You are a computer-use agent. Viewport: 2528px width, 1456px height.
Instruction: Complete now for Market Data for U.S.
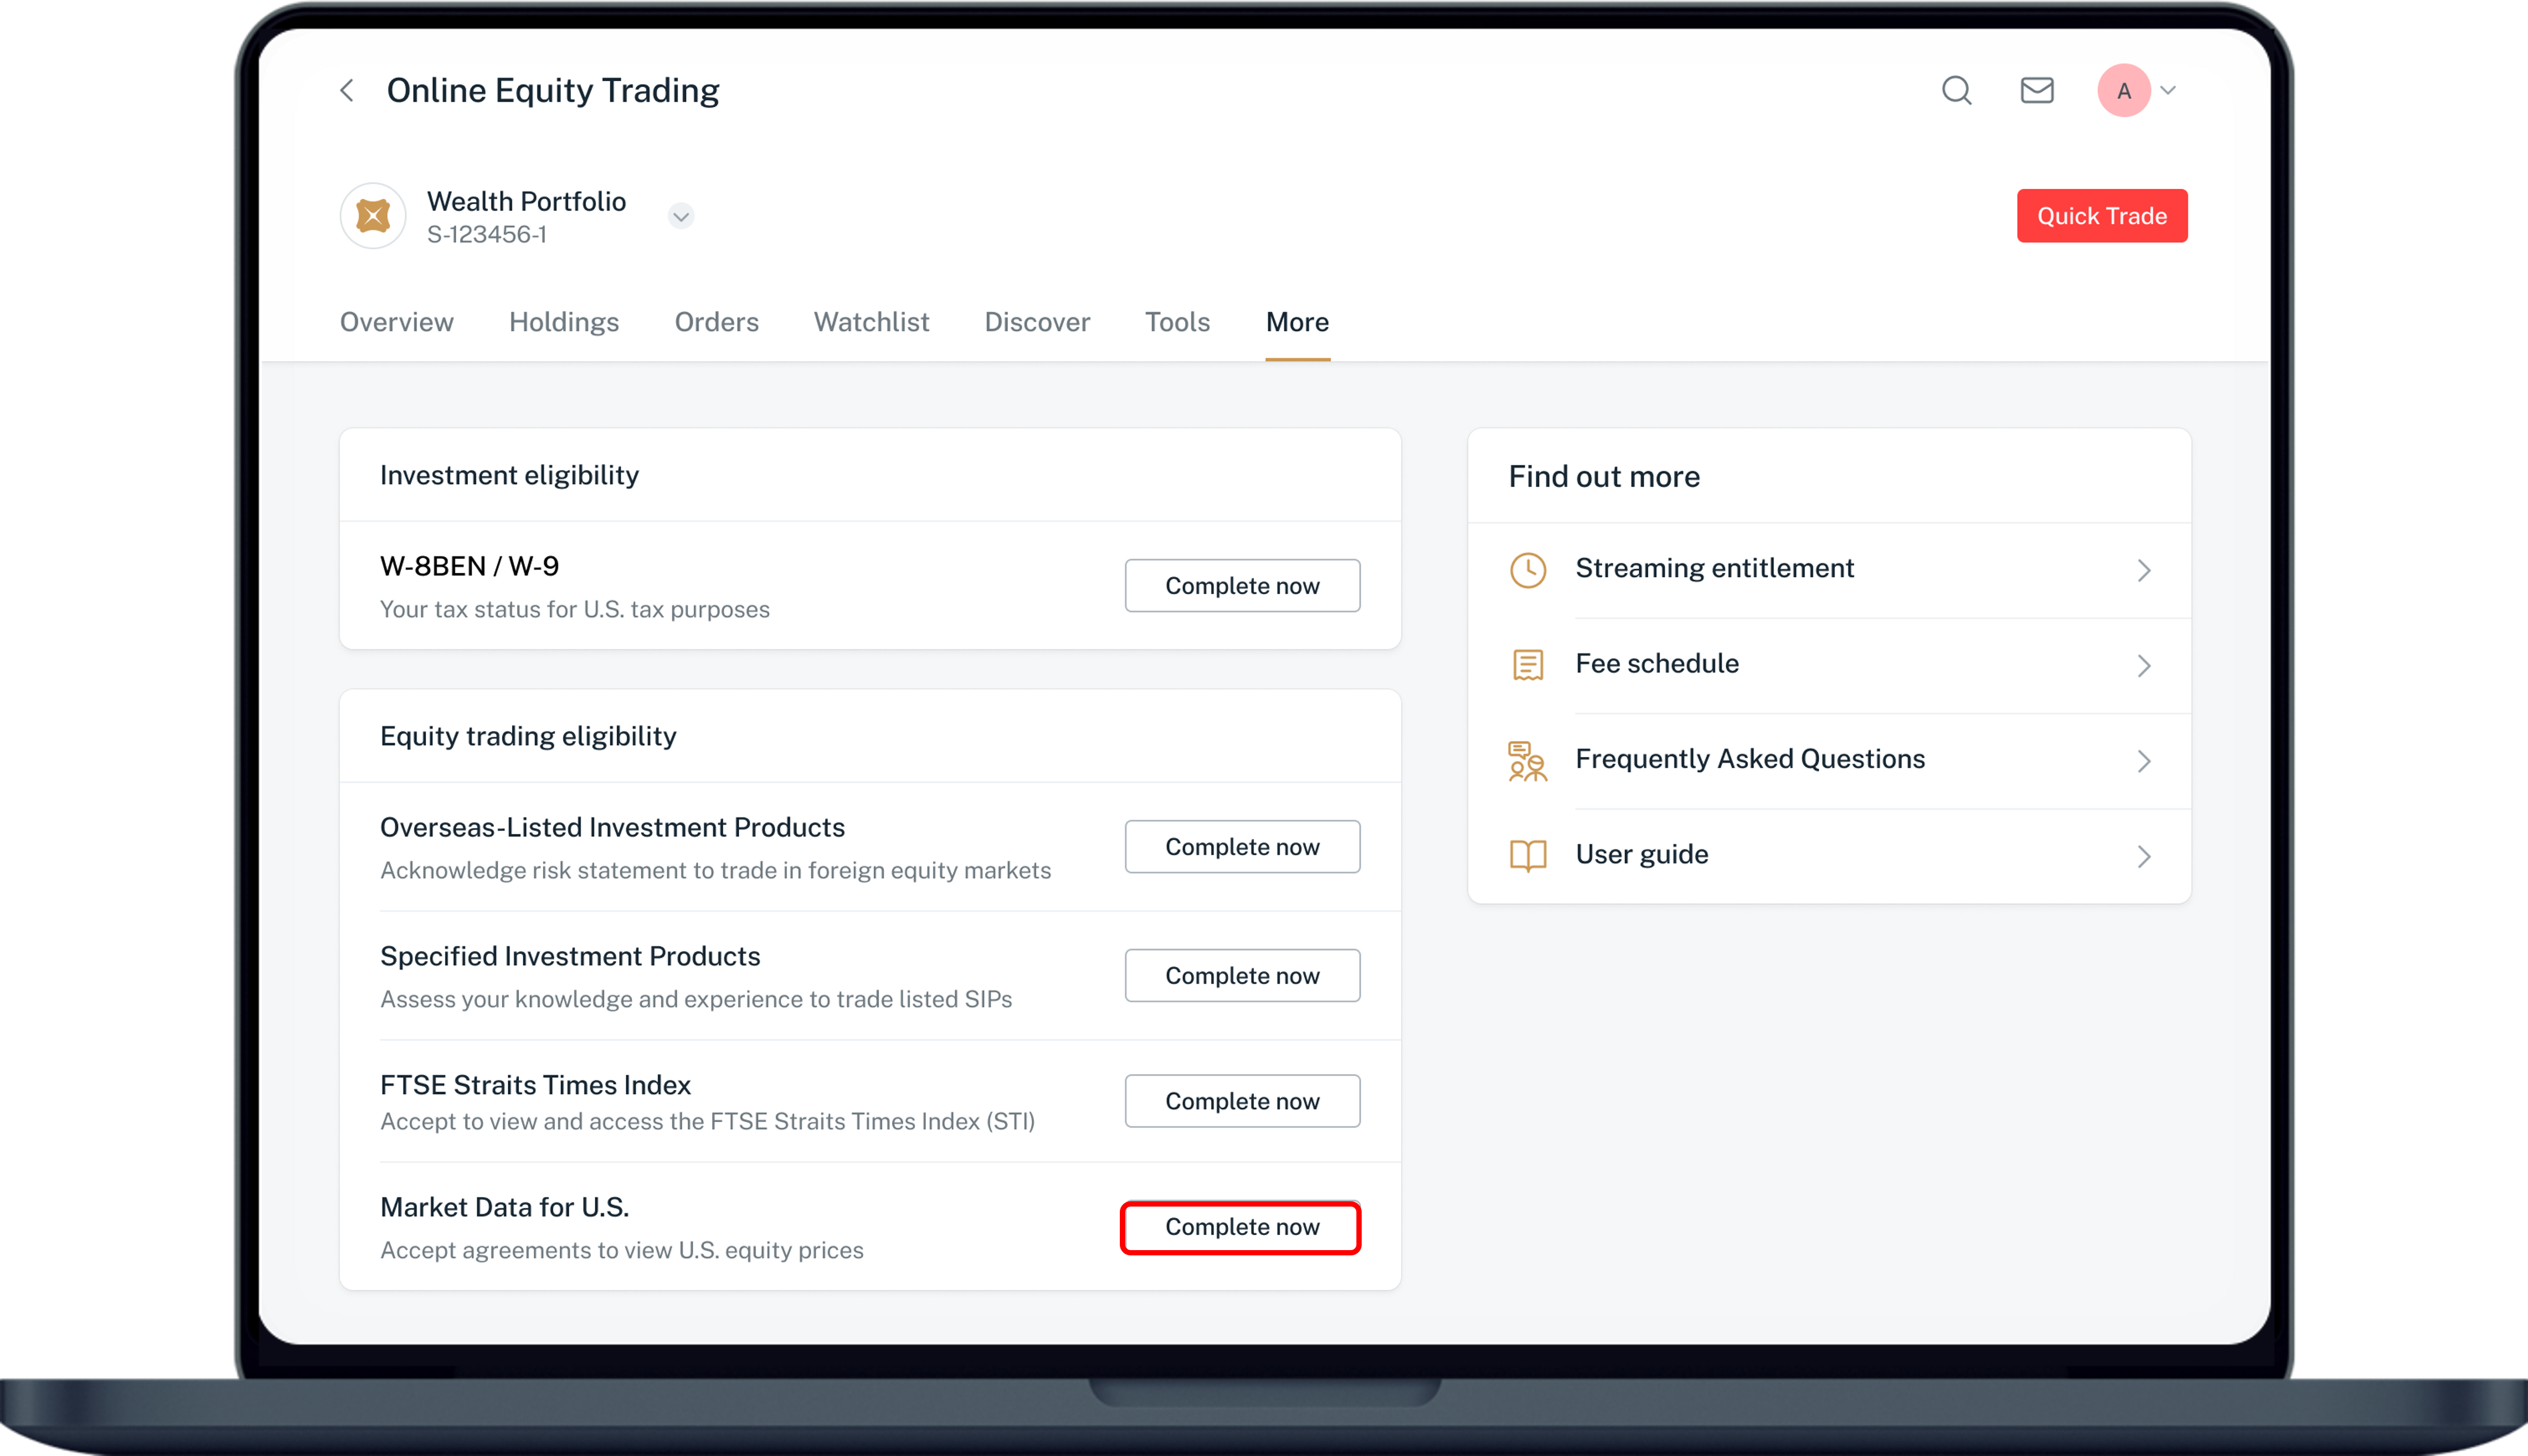pyautogui.click(x=1241, y=1227)
